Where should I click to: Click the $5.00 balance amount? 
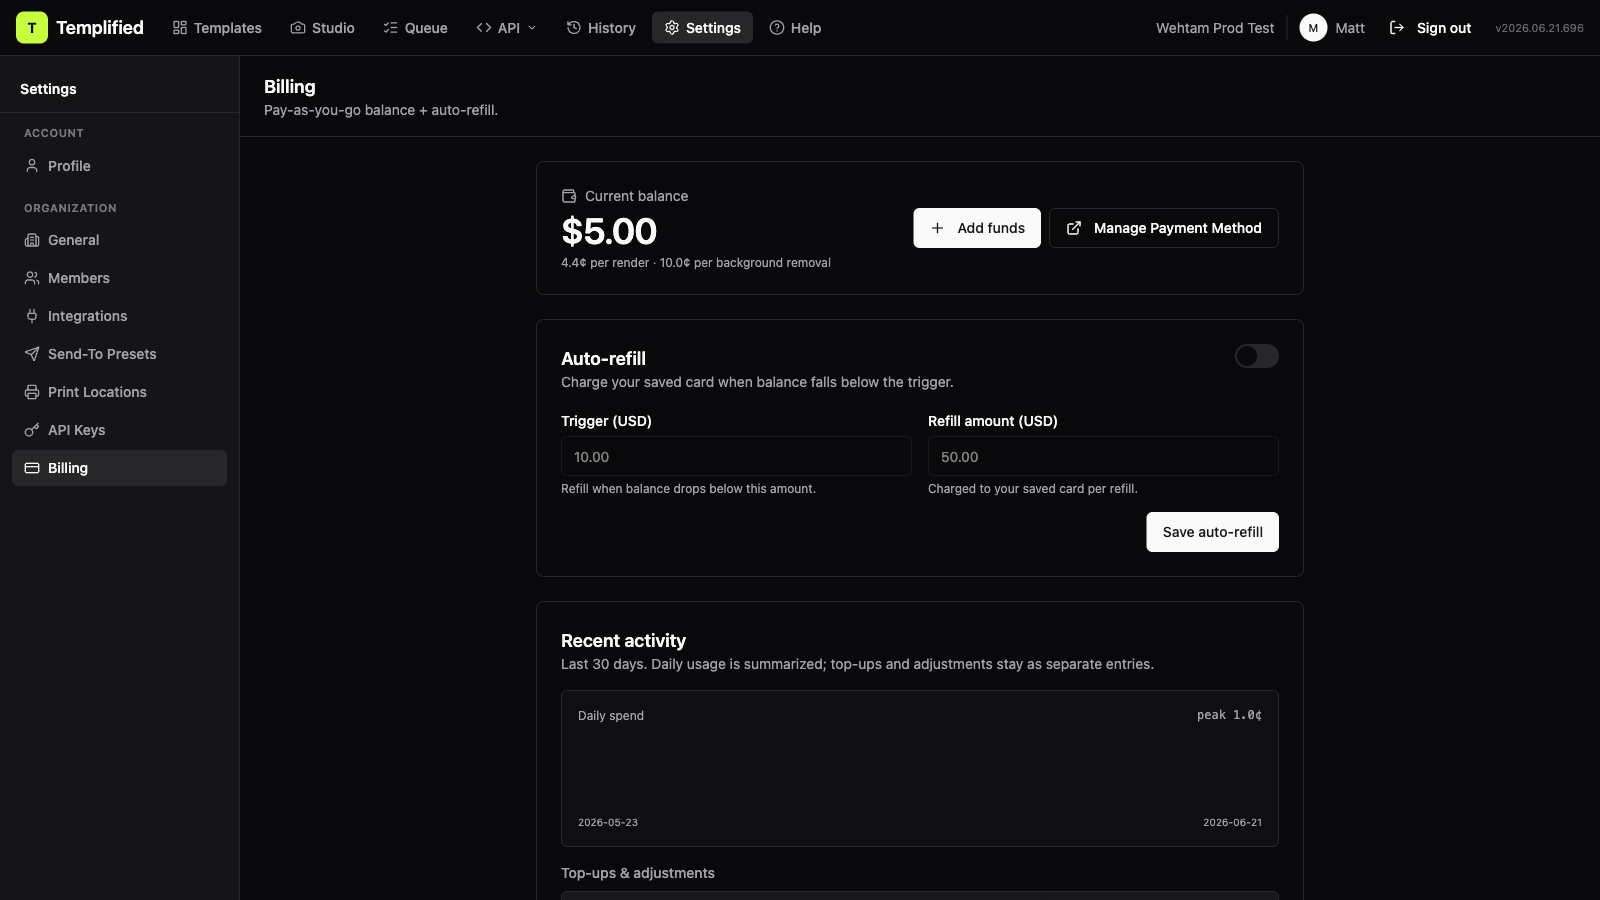click(609, 231)
